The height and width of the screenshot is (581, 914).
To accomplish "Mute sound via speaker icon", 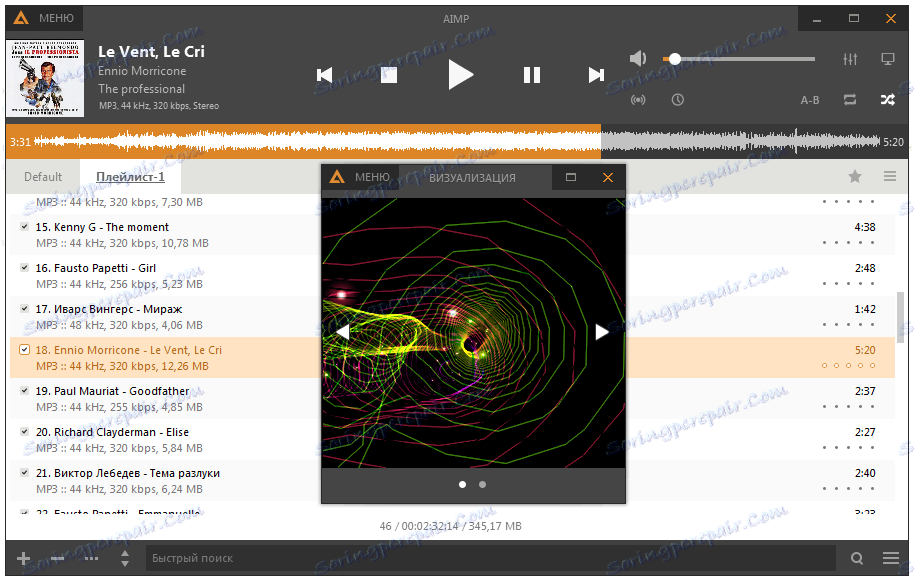I will click(638, 58).
